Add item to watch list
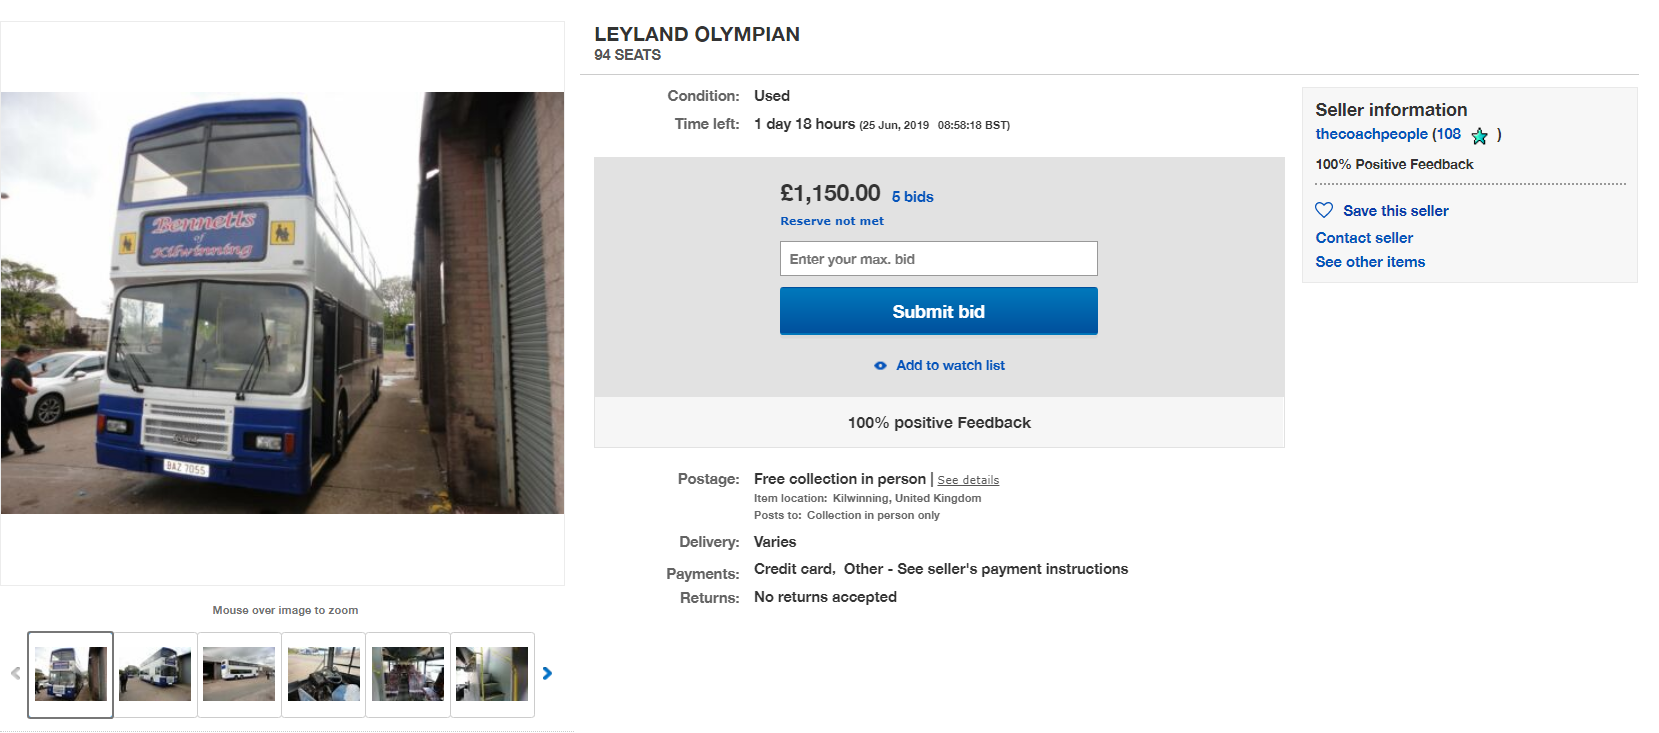This screenshot has width=1659, height=733. coord(950,366)
